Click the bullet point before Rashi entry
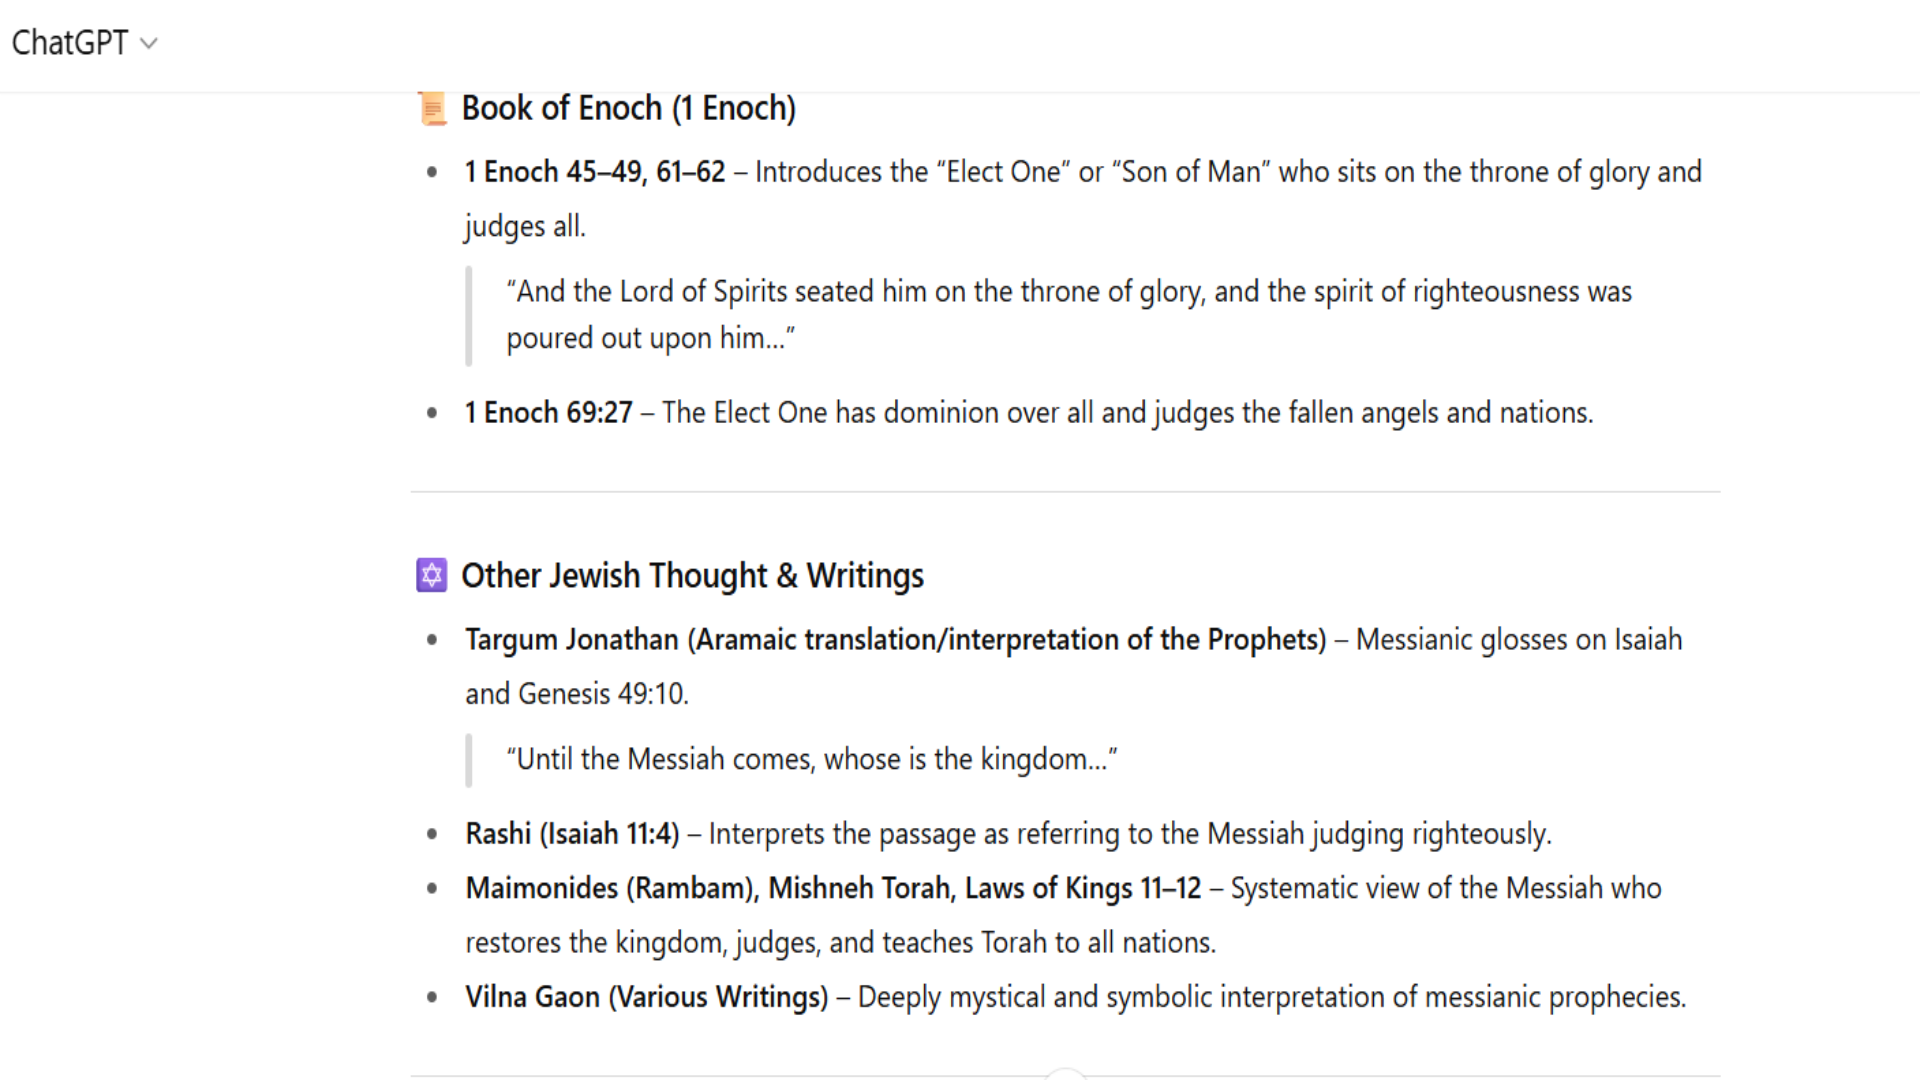 432,834
